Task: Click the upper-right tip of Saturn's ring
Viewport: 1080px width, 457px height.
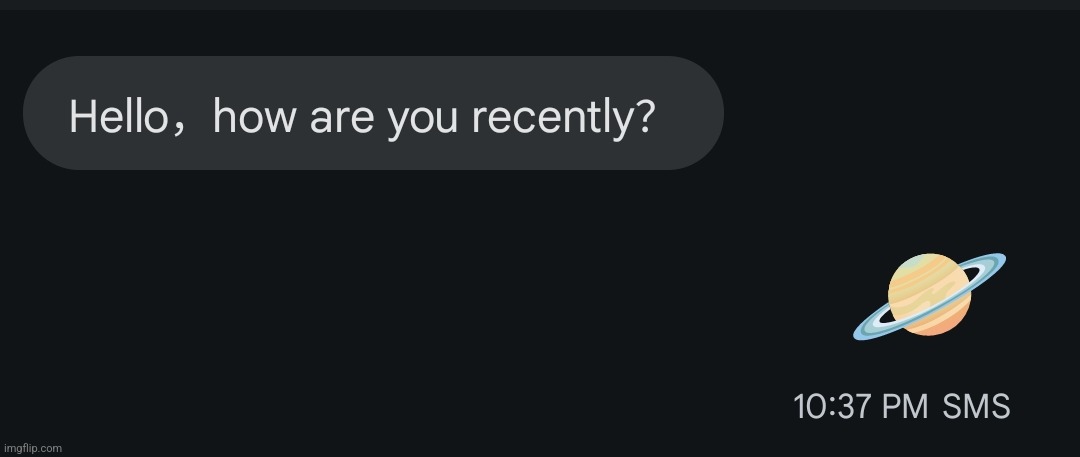Action: (997, 260)
